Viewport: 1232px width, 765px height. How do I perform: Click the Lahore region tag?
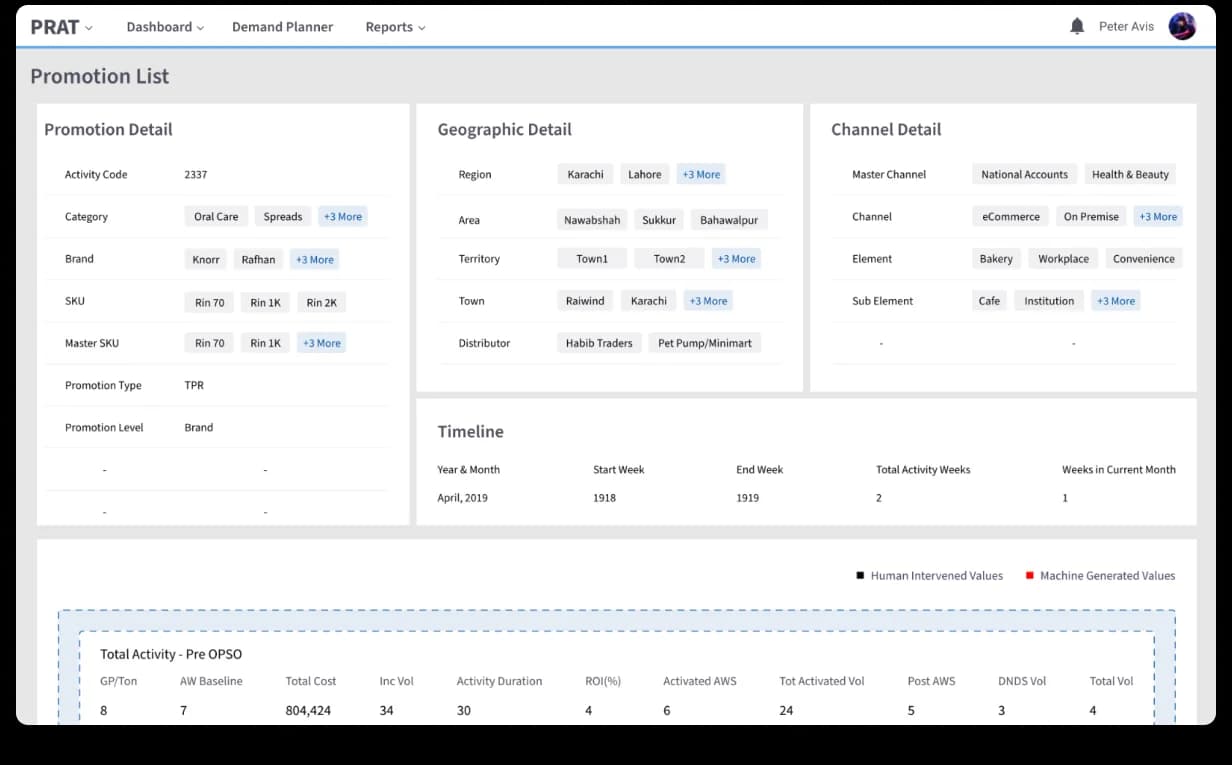pyautogui.click(x=645, y=174)
